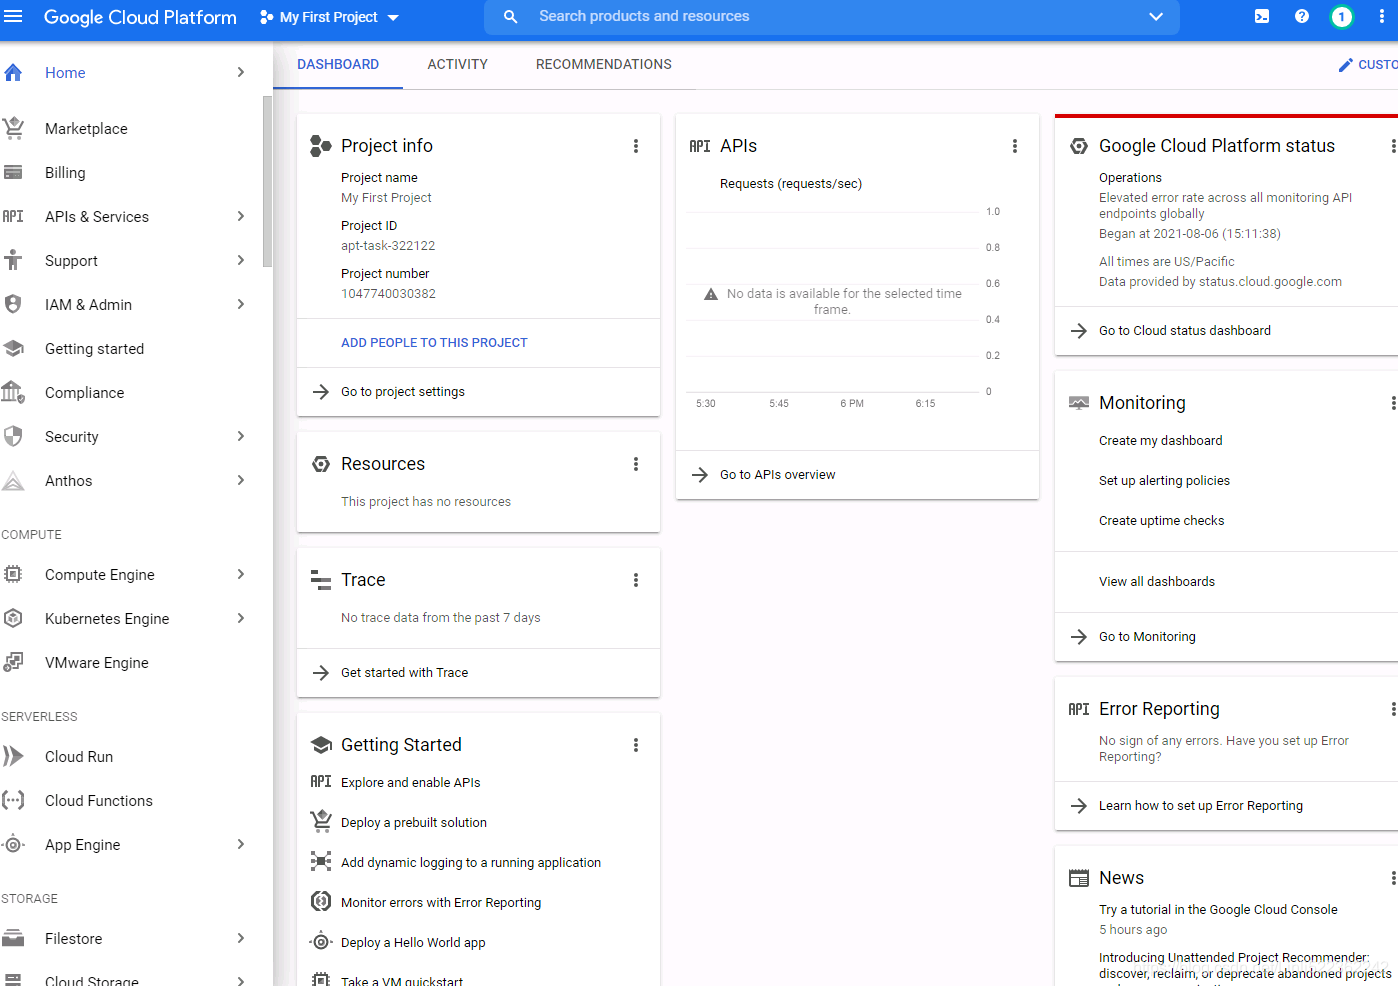The height and width of the screenshot is (986, 1398).
Task: Switch to the Activity tab
Action: coord(458,64)
